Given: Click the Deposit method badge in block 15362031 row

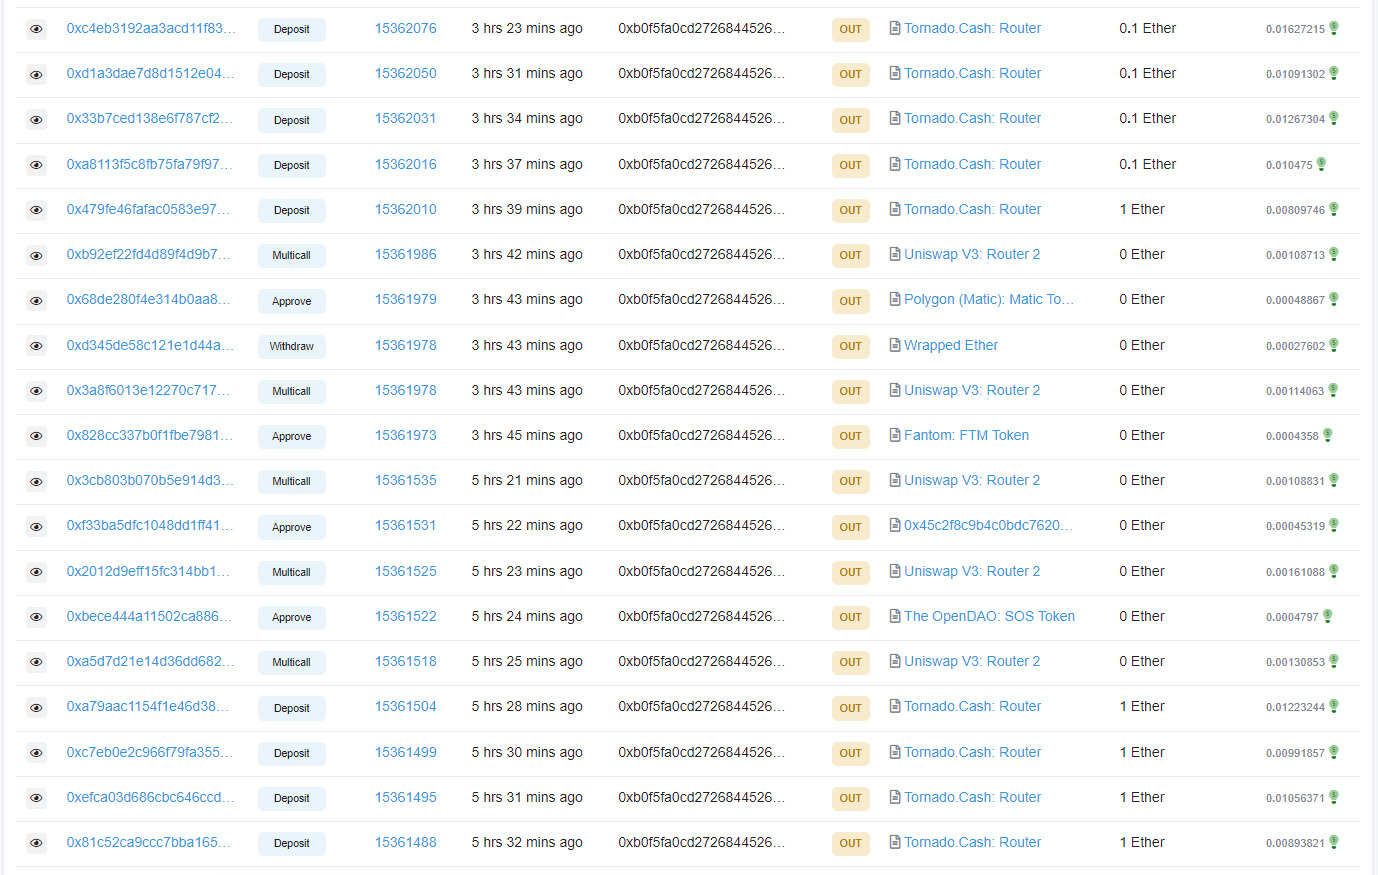Looking at the screenshot, I should [x=292, y=120].
